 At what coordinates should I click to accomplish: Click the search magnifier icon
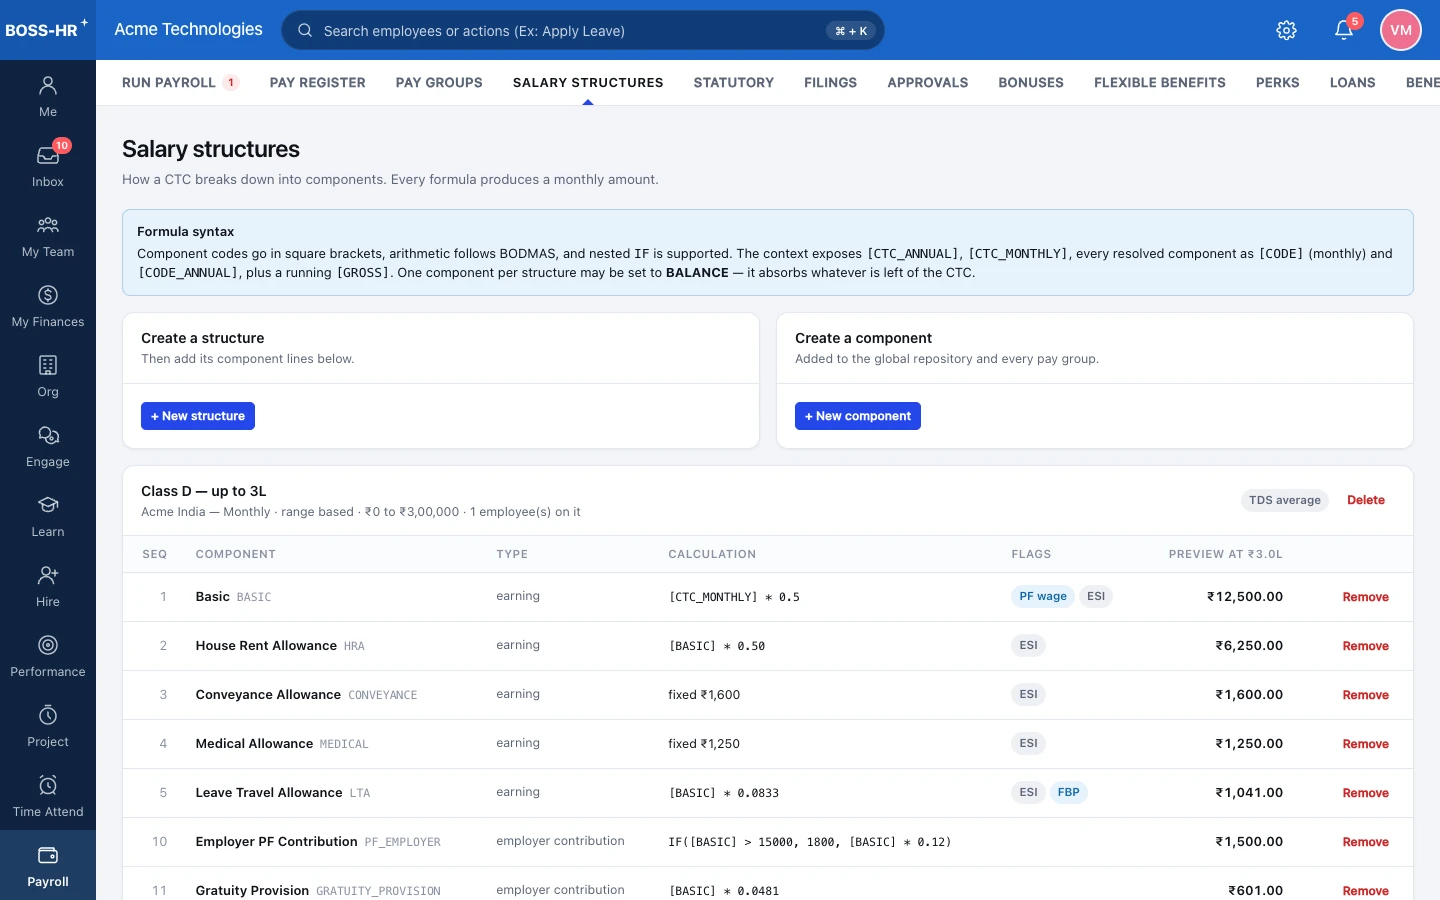[305, 30]
